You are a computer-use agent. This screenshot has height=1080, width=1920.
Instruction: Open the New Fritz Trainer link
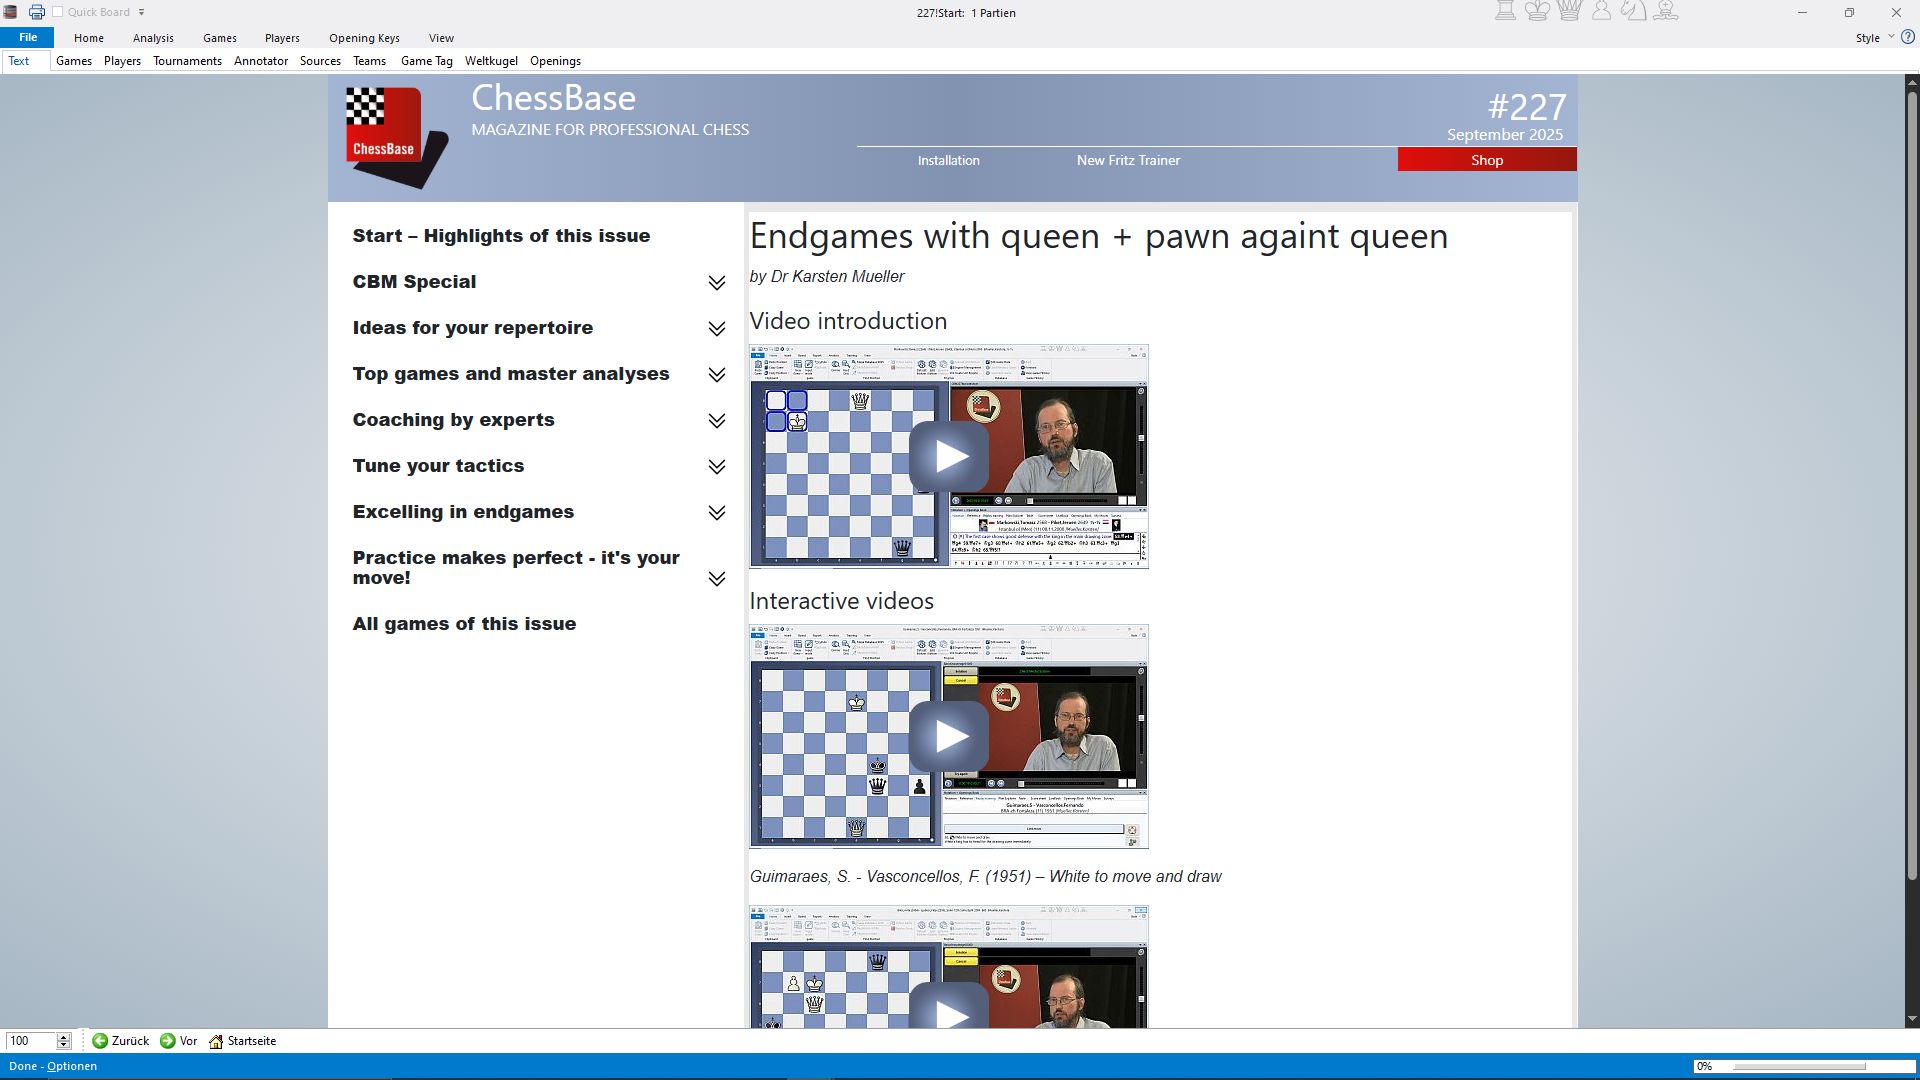click(1128, 160)
